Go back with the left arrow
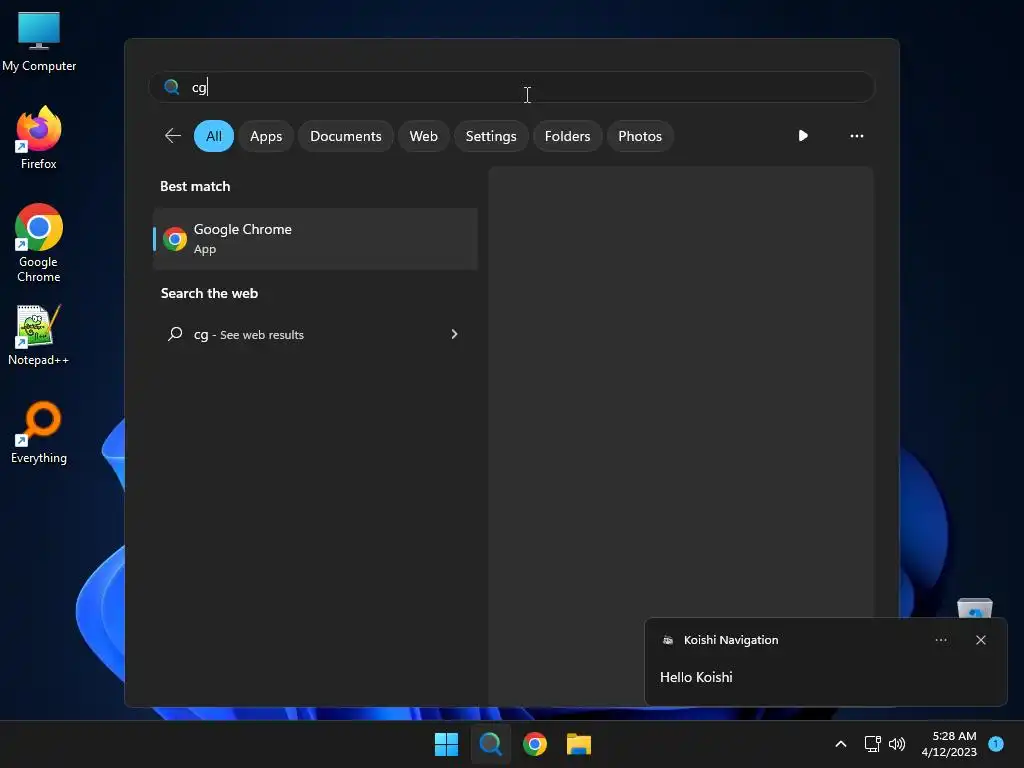Viewport: 1024px width, 768px height. pyautogui.click(x=172, y=136)
